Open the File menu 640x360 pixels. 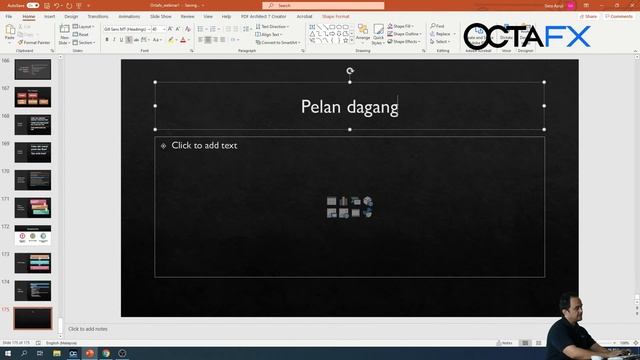point(9,16)
